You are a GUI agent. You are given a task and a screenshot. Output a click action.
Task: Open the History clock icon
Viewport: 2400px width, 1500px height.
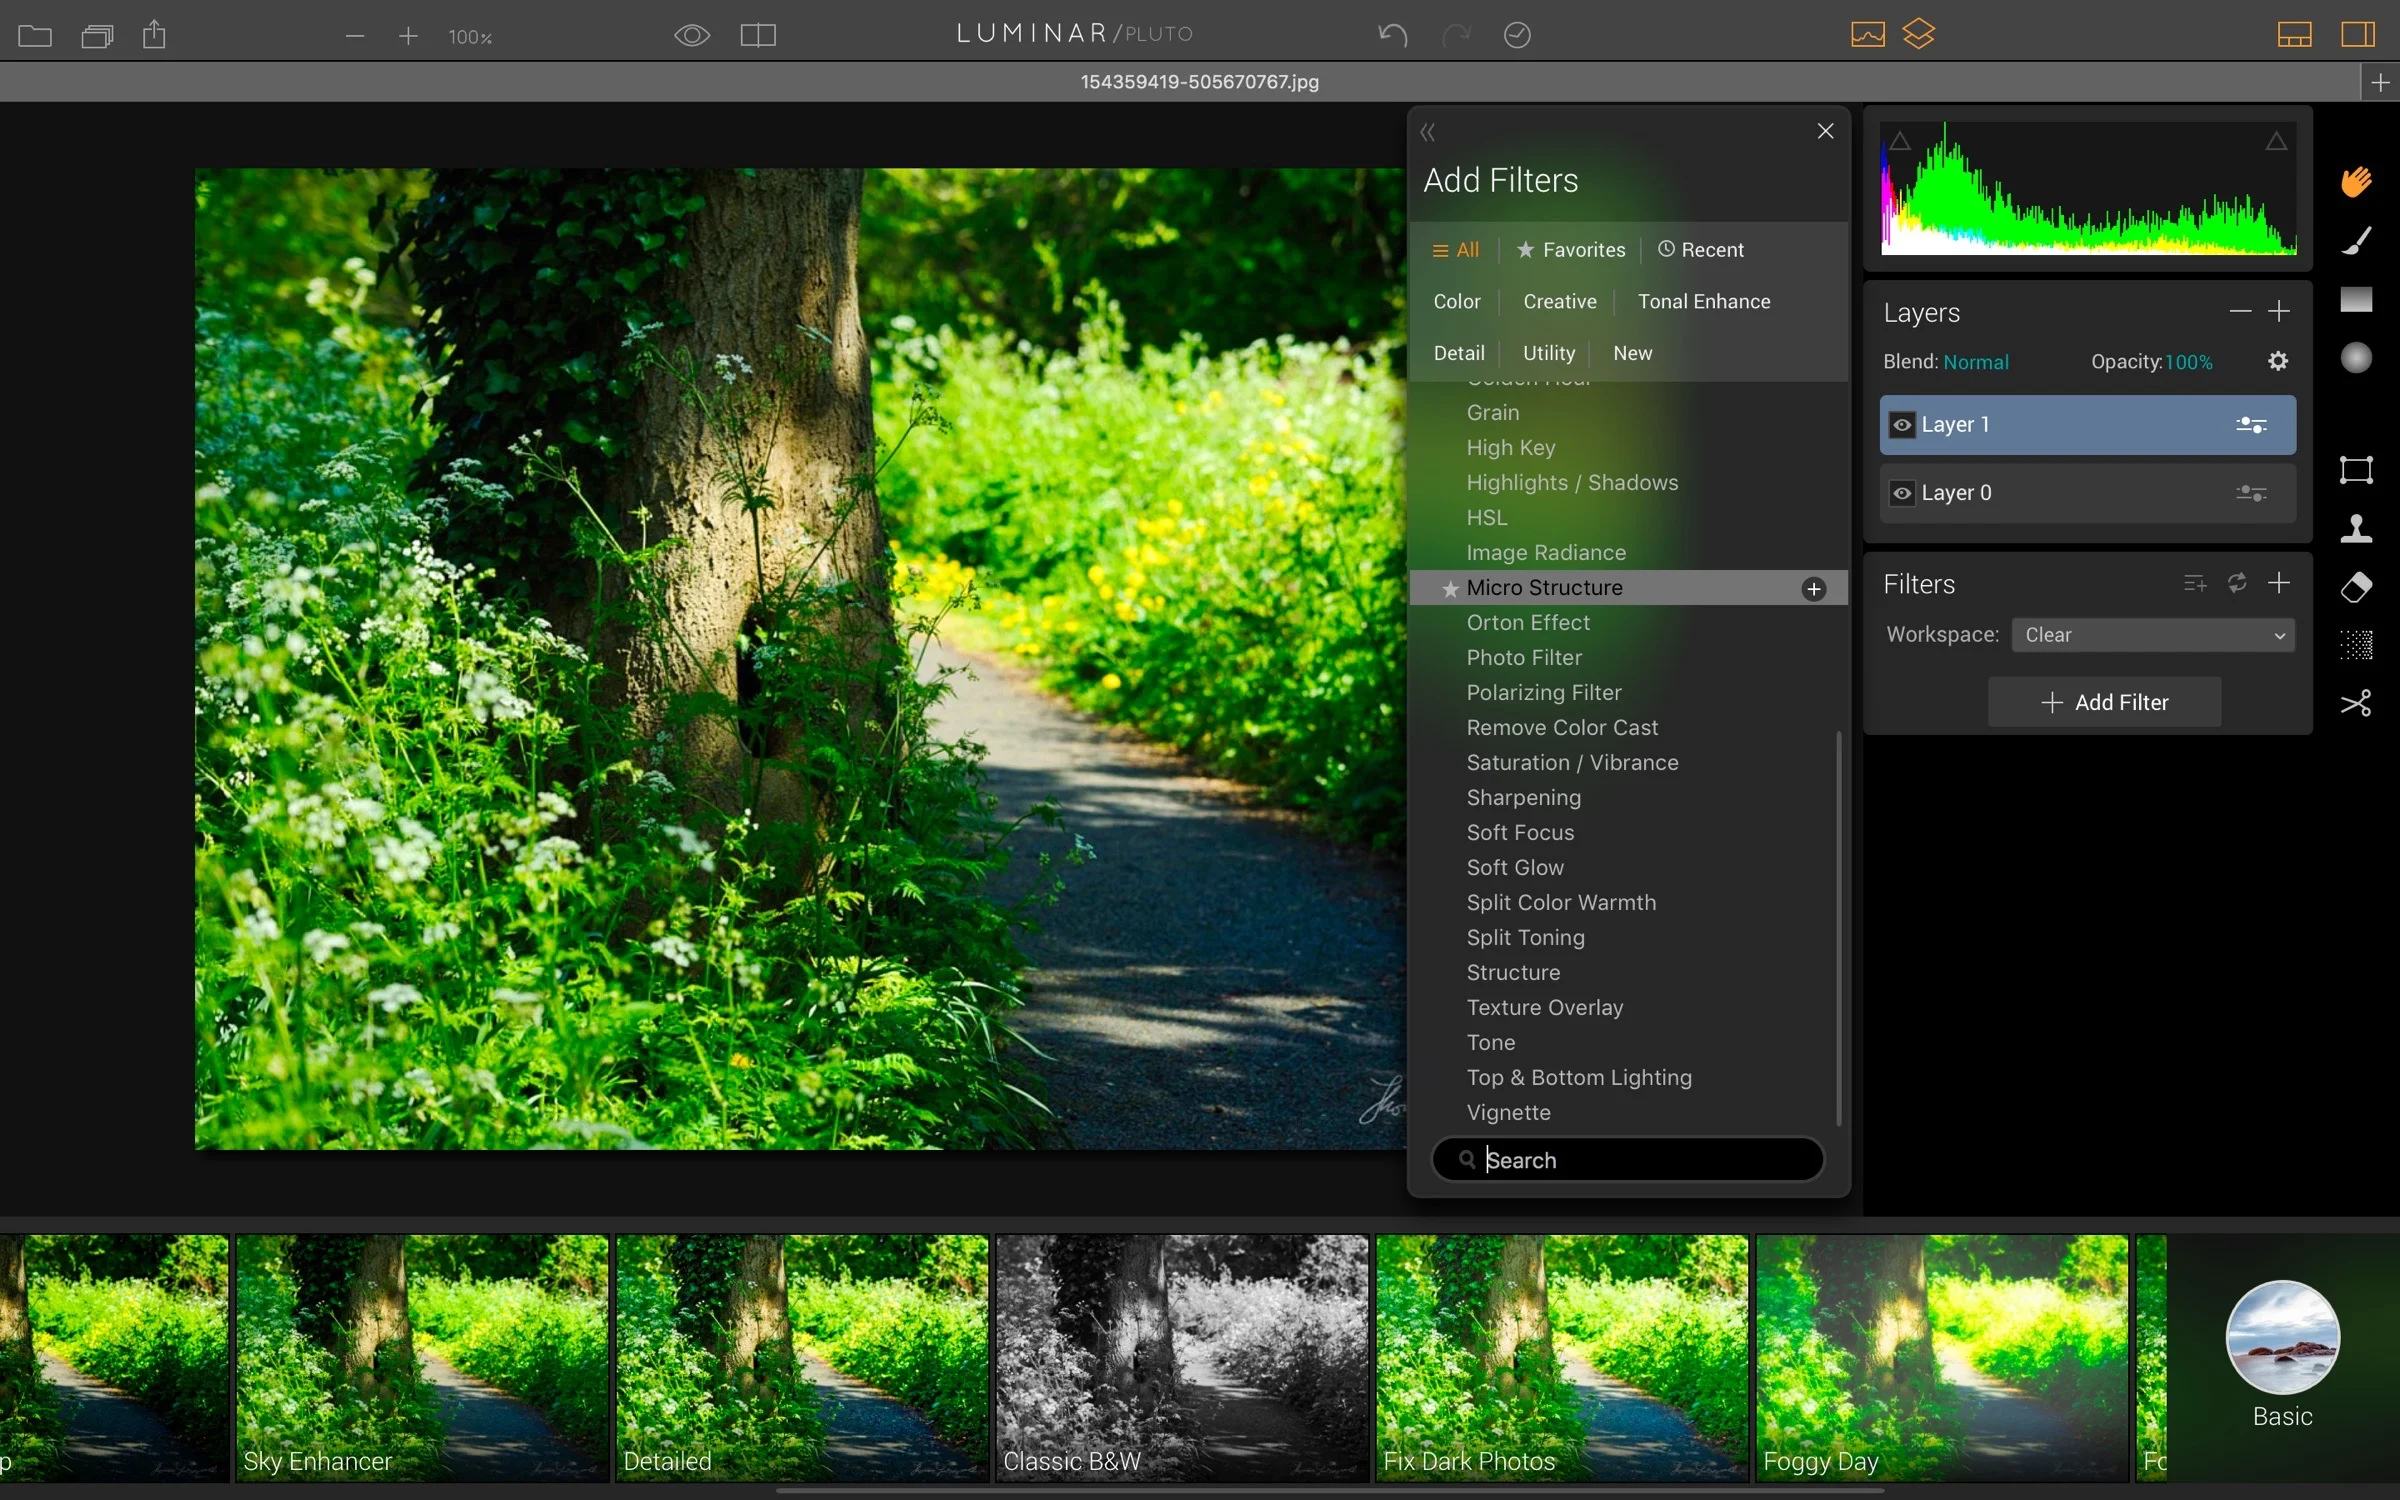click(x=1517, y=36)
